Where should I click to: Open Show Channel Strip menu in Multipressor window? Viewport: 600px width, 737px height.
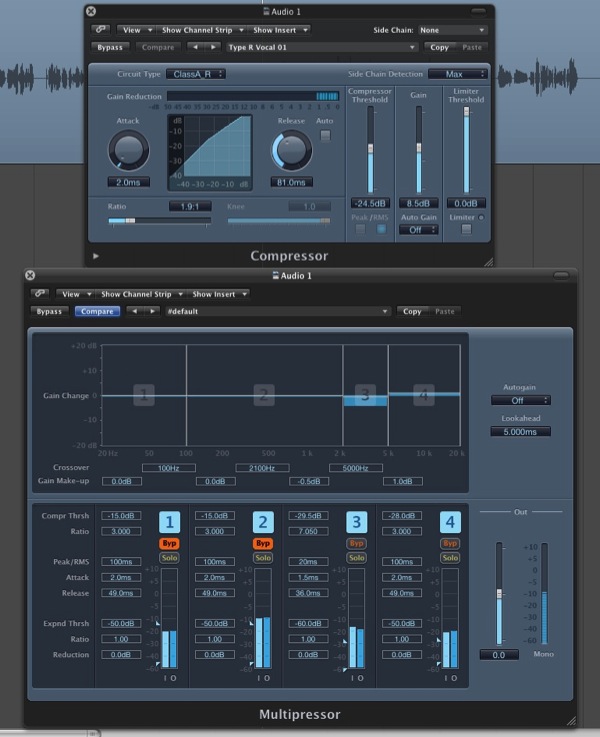[x=141, y=294]
